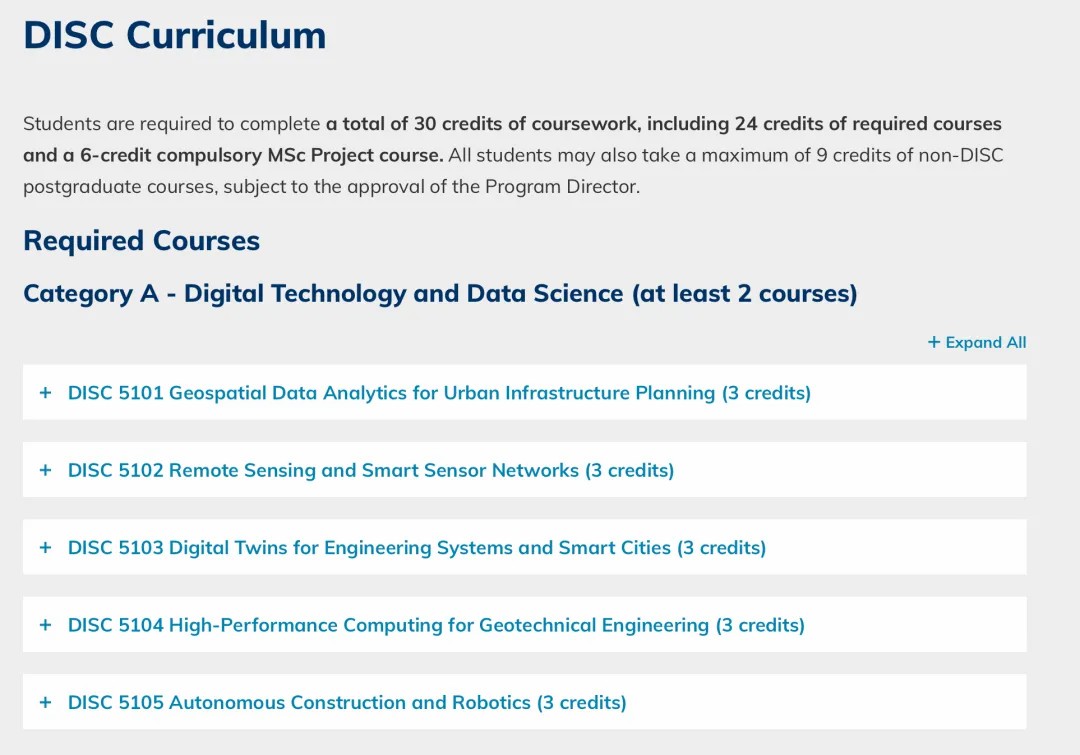Click the Category A Digital Technology heading
This screenshot has width=1080, height=755.
coord(440,293)
